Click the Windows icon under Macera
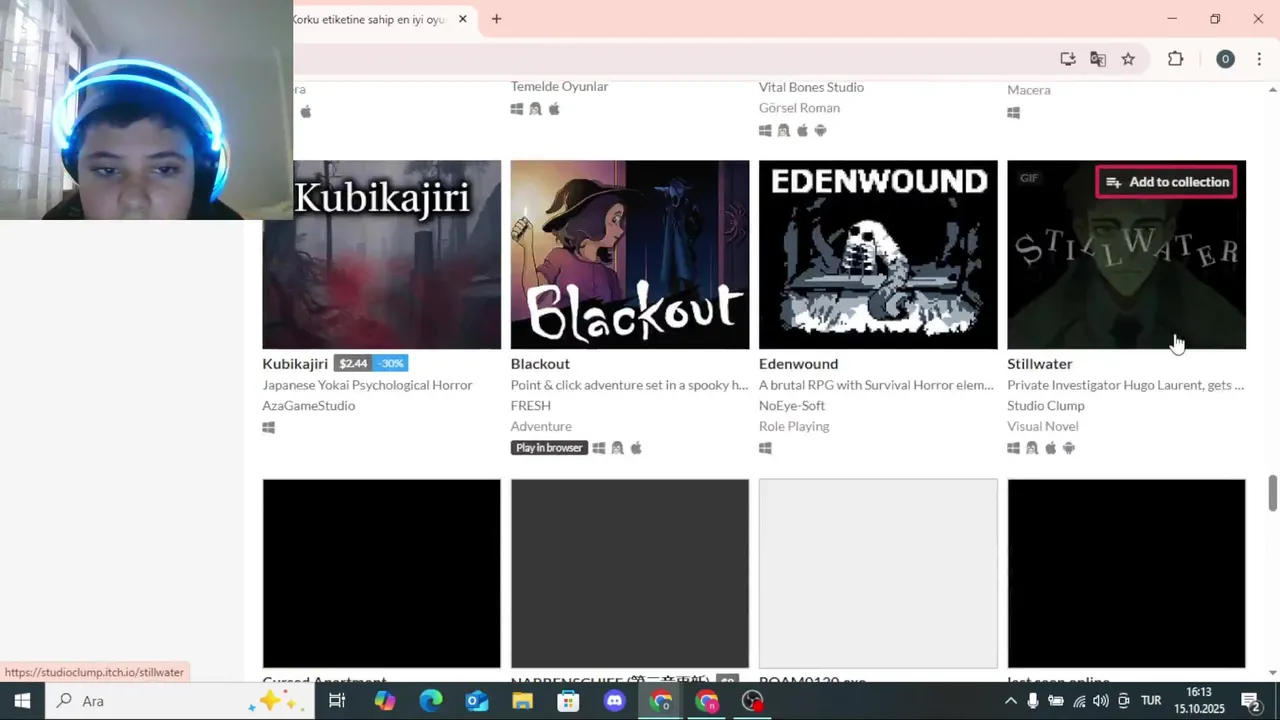The image size is (1280, 720). point(1013,113)
